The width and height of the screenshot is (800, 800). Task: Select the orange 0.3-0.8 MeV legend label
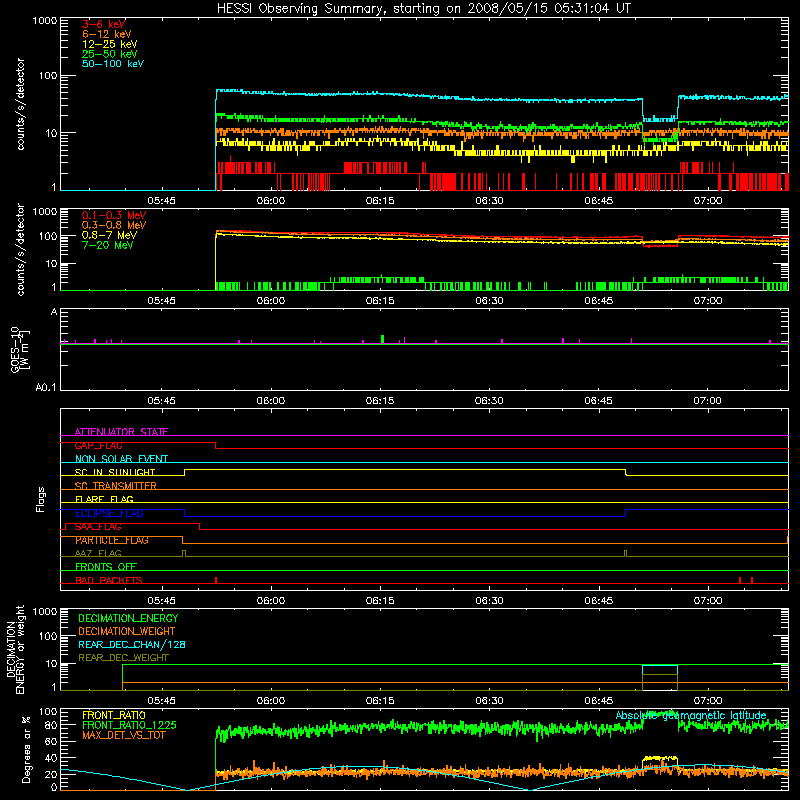[x=114, y=225]
